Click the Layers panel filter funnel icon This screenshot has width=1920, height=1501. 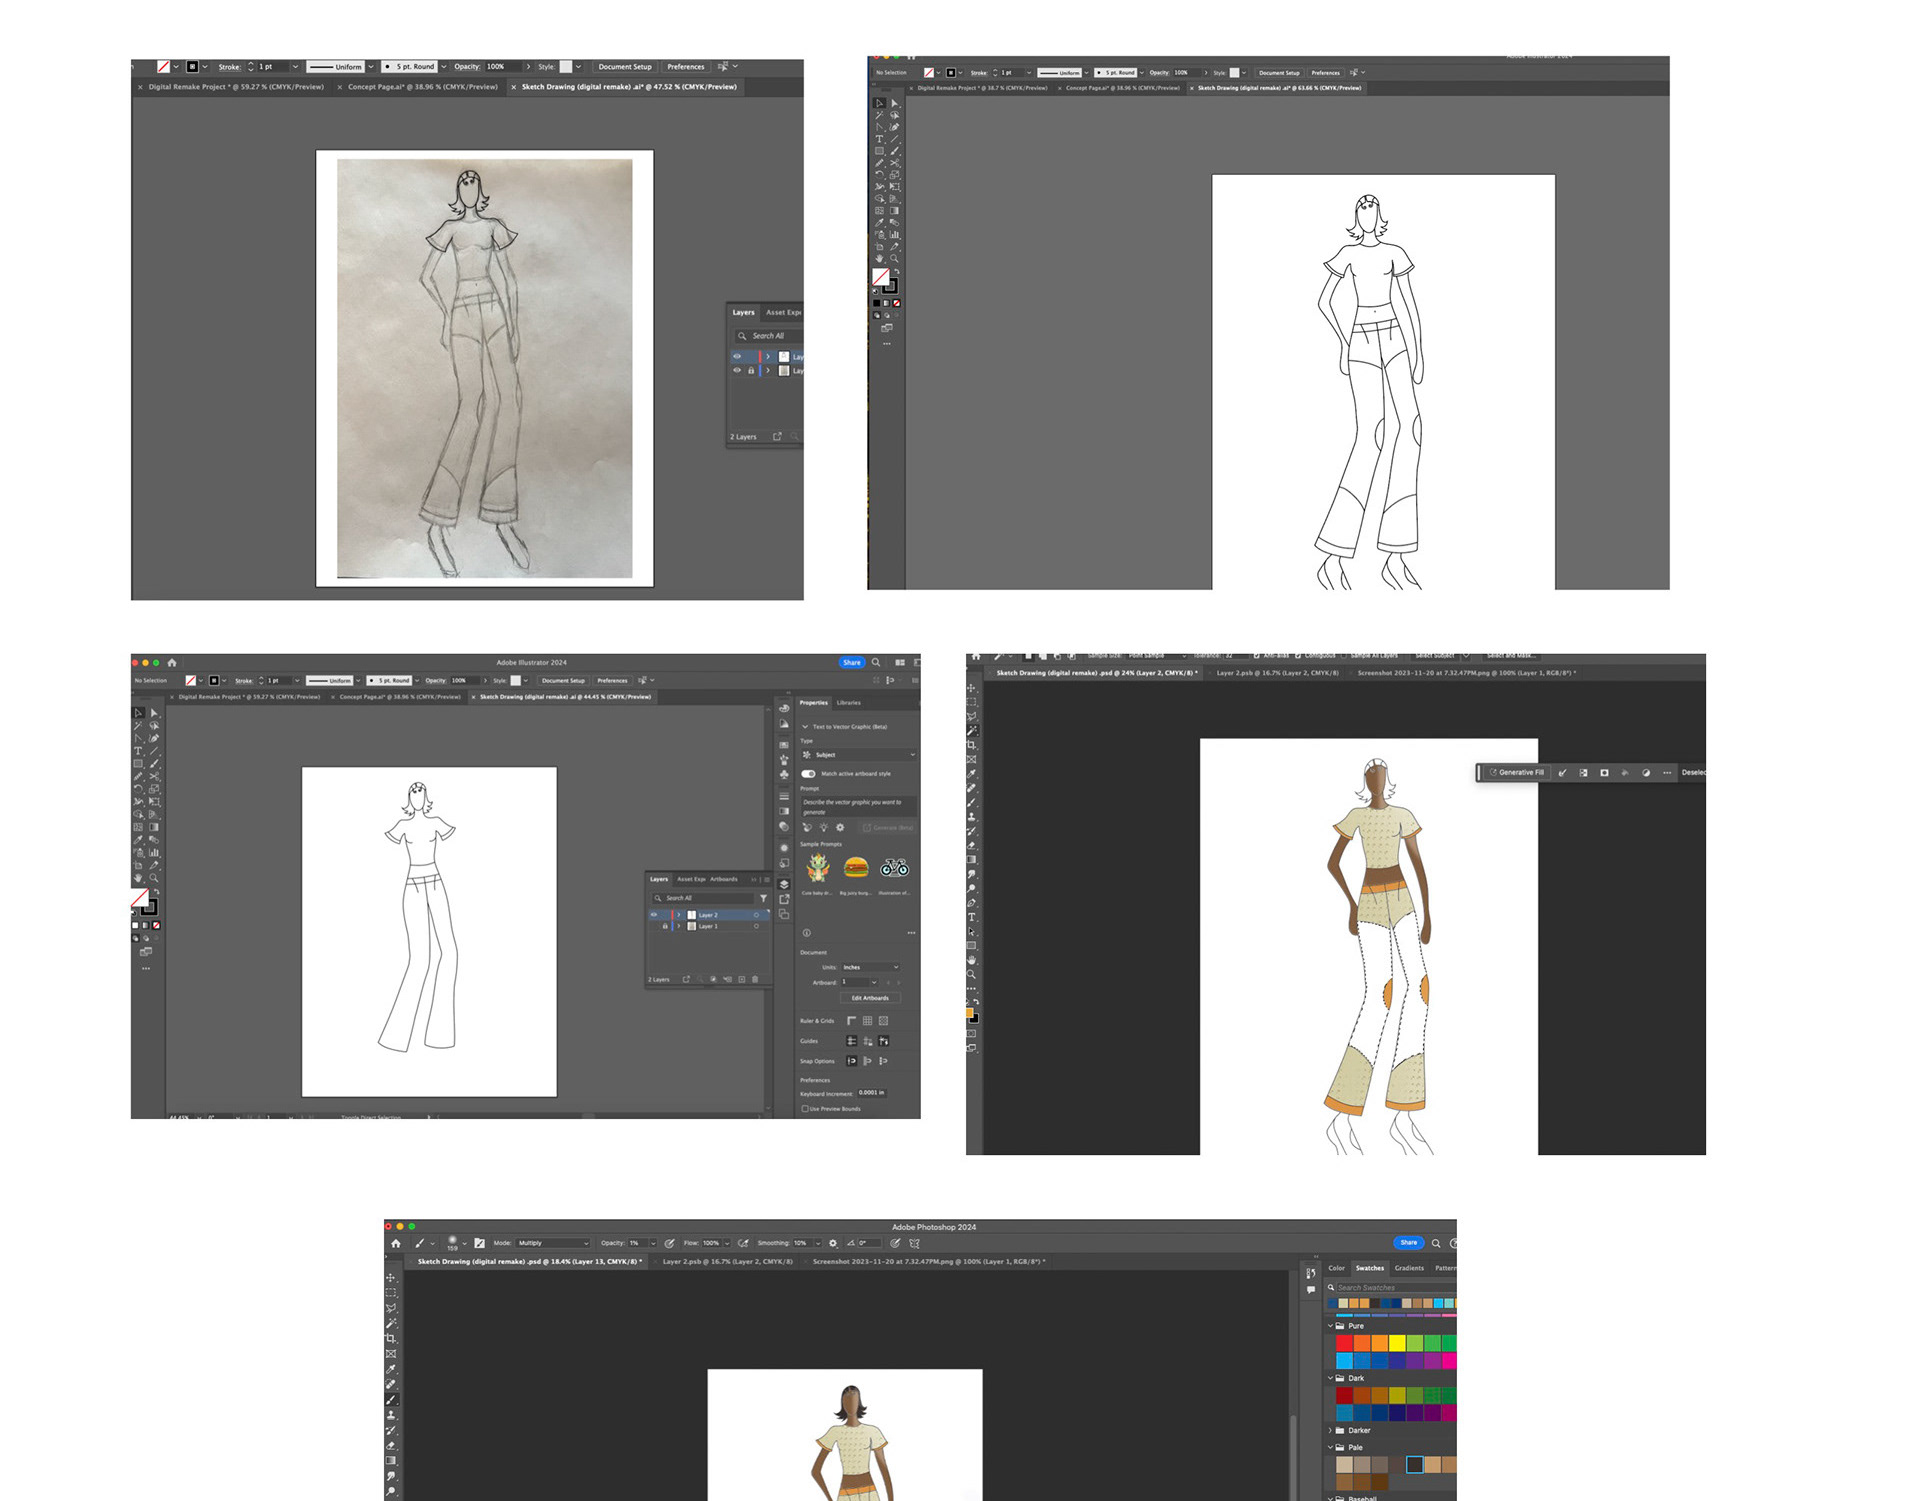(x=763, y=898)
